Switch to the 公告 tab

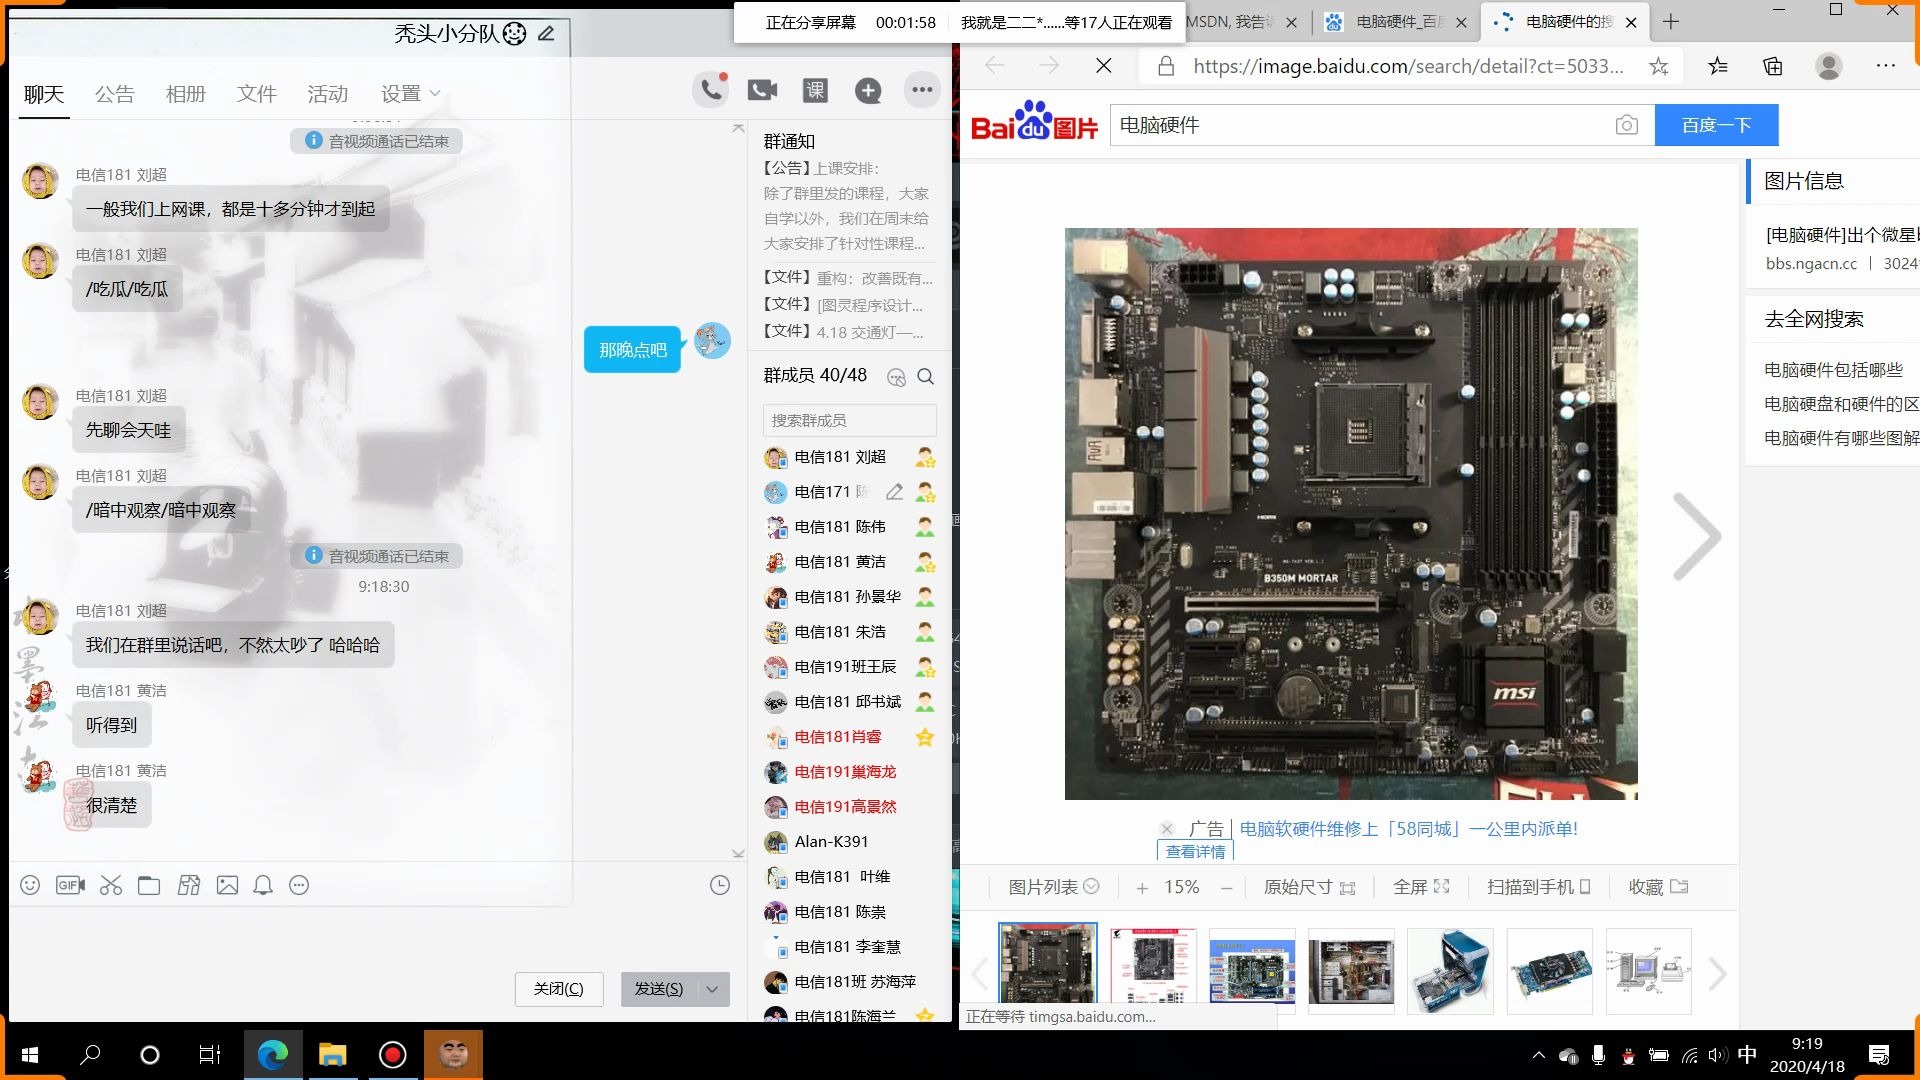pos(114,94)
